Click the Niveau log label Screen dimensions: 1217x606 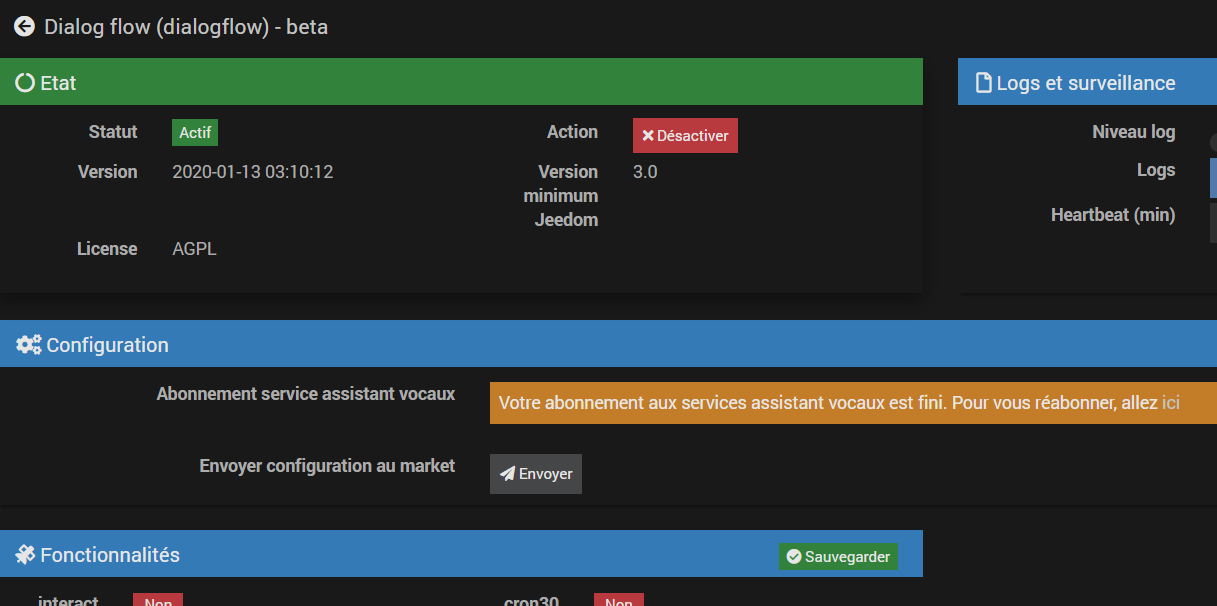point(1134,132)
